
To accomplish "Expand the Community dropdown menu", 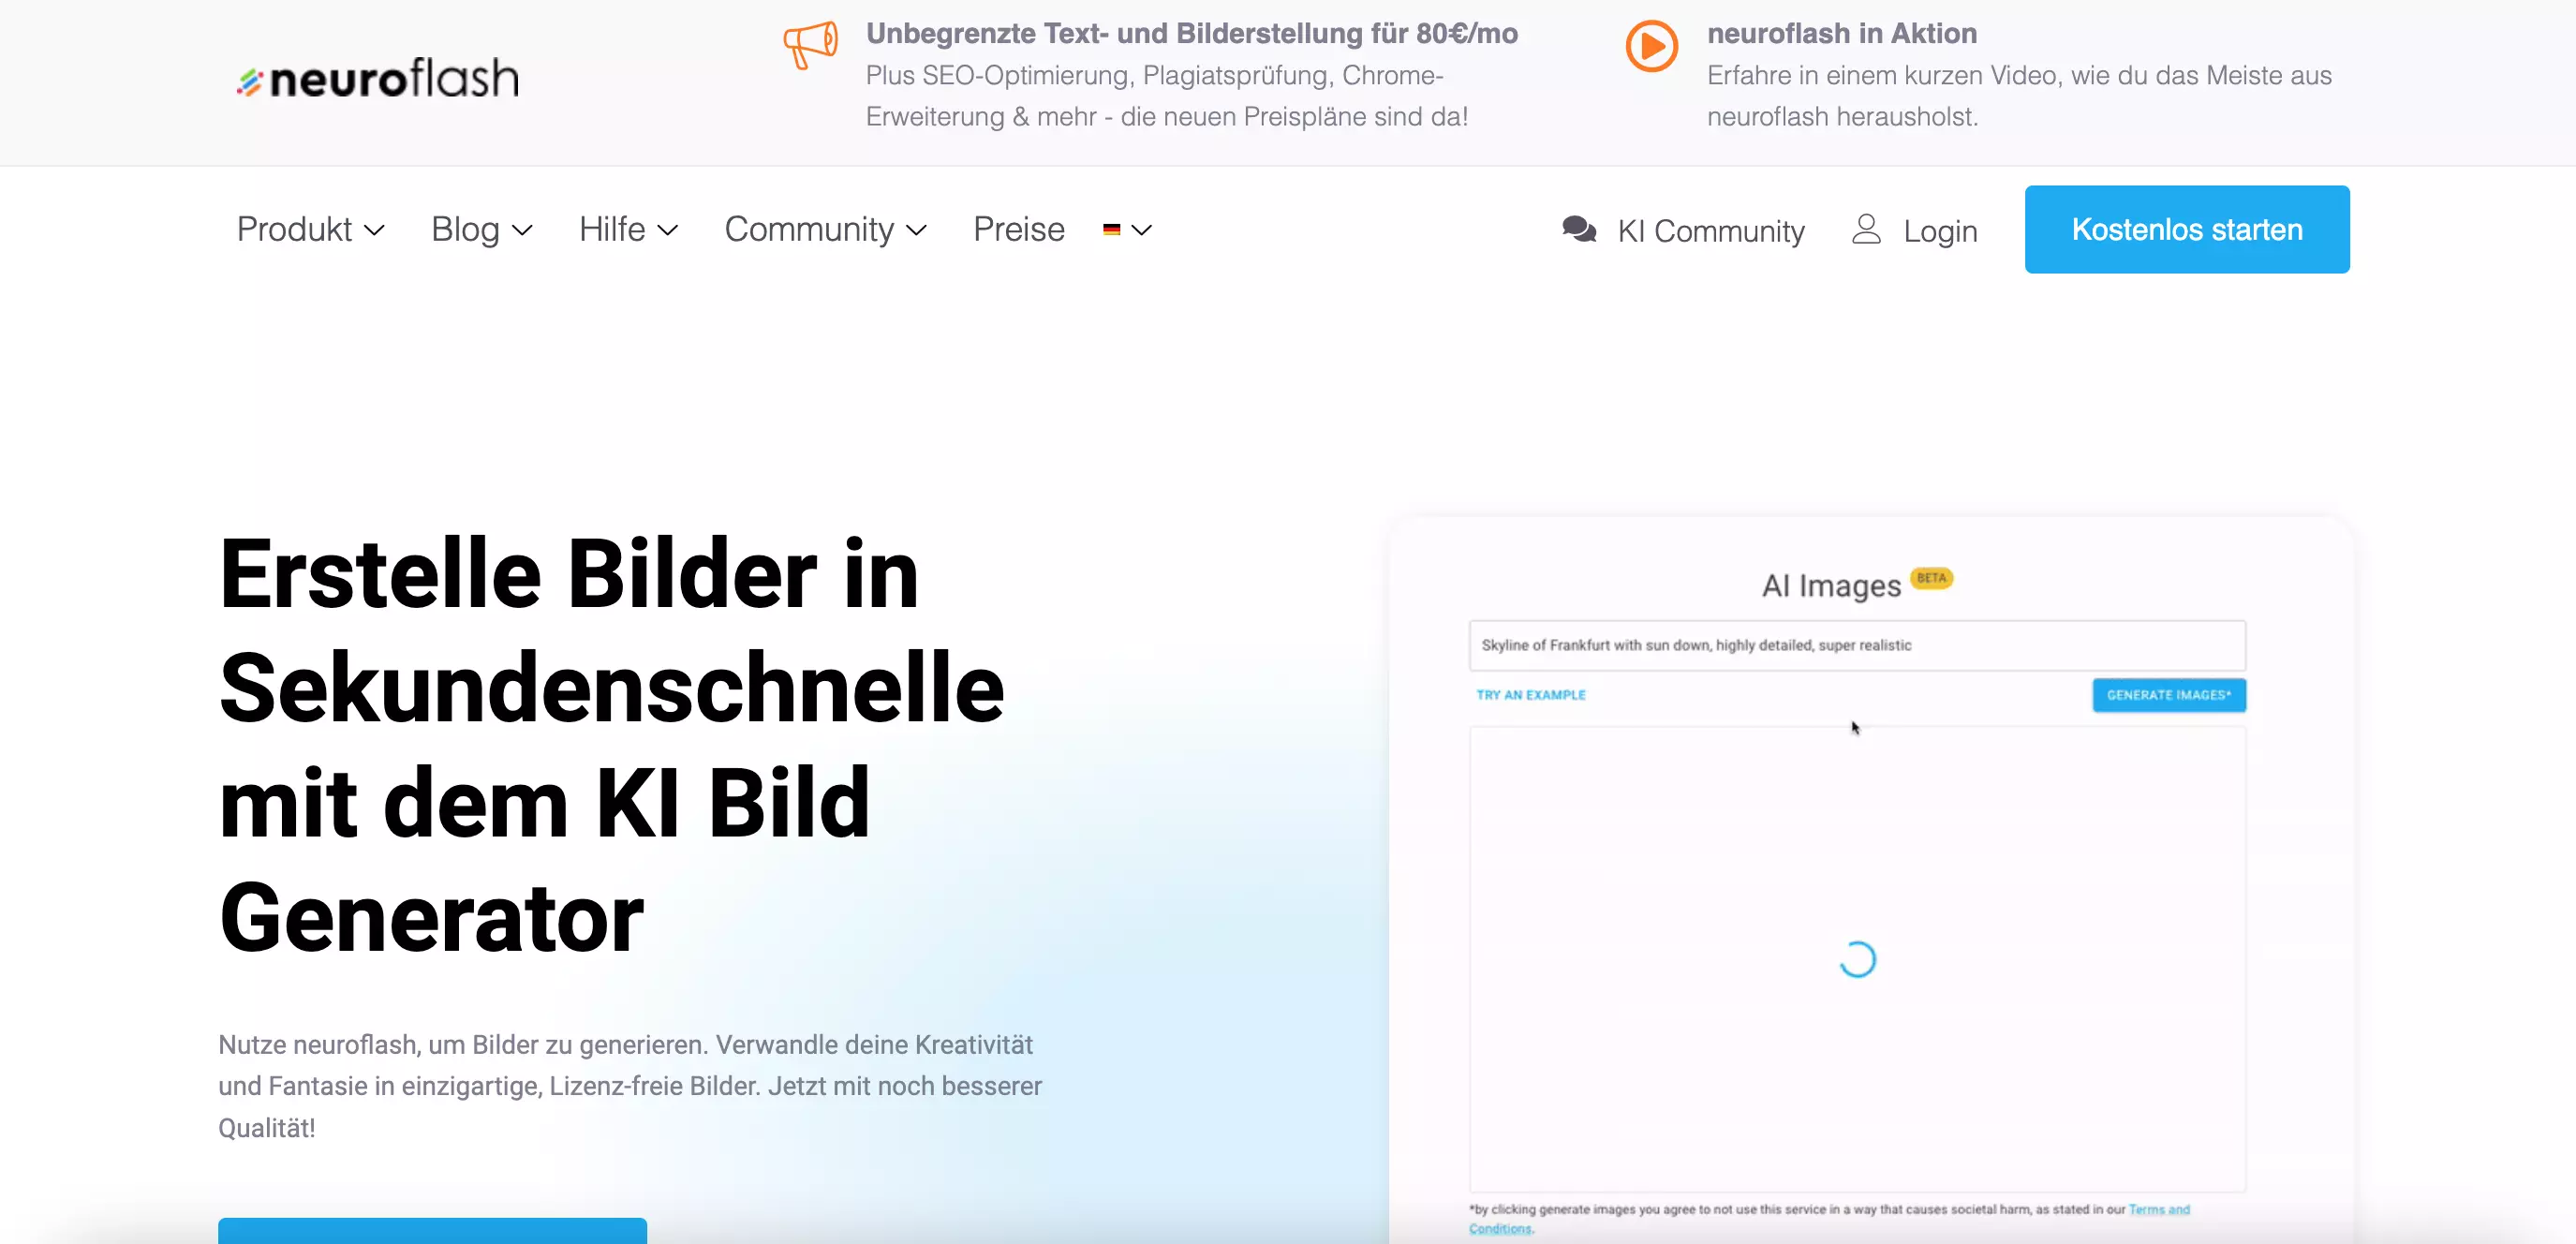I will (x=828, y=230).
